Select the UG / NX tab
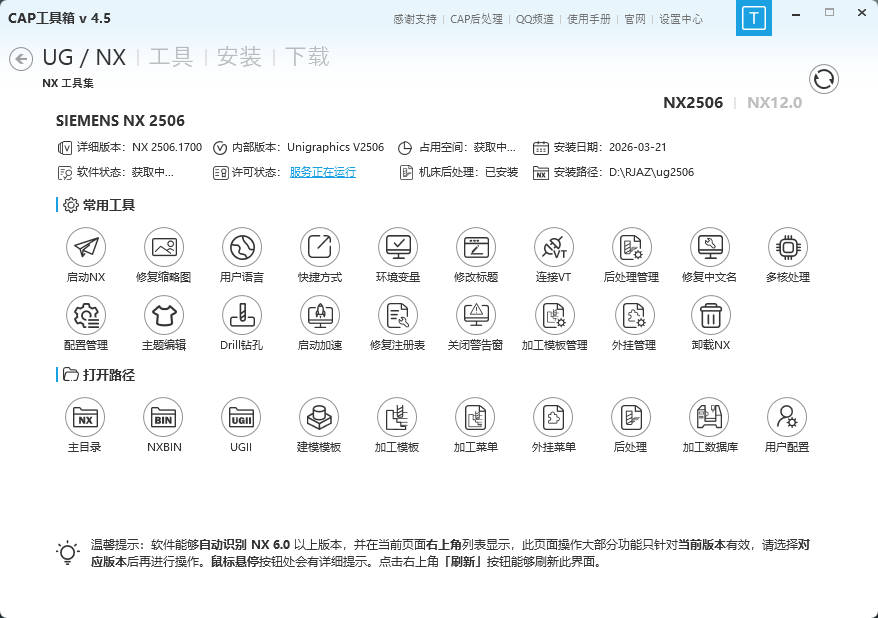This screenshot has height=618, width=878. point(84,57)
